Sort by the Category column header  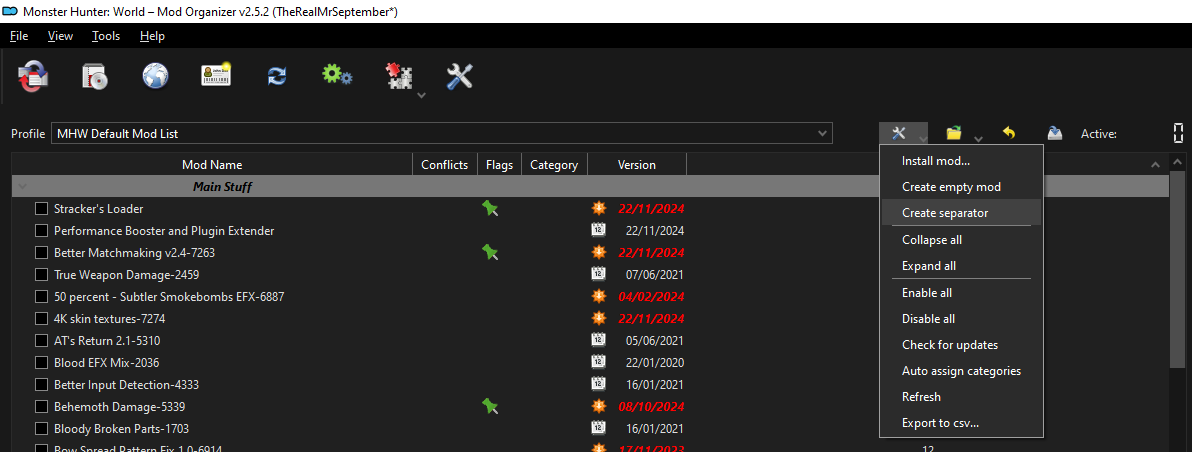click(554, 165)
